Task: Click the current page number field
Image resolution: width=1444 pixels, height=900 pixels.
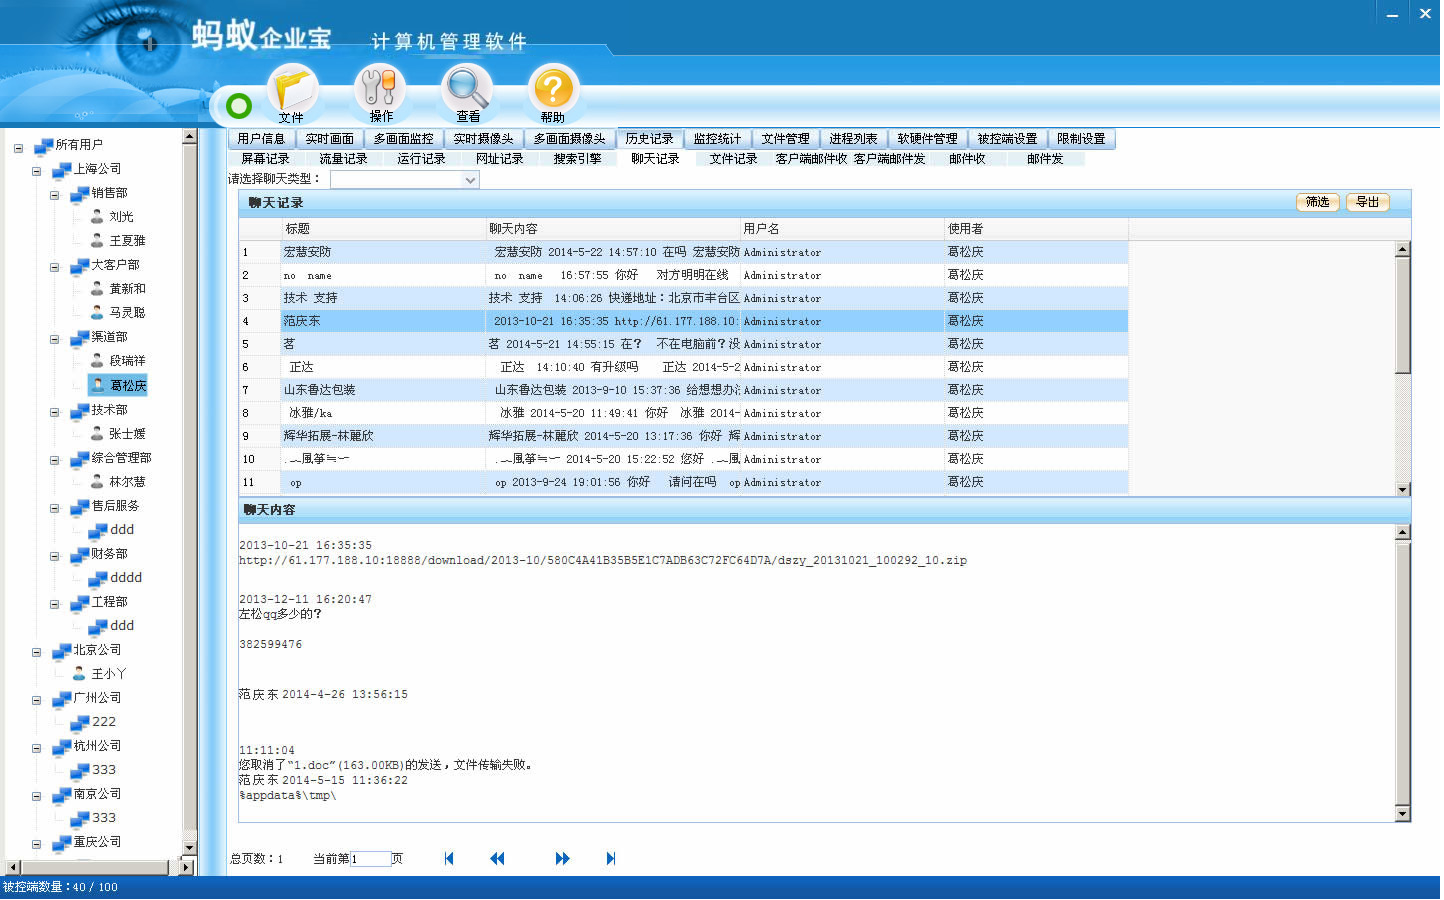Action: (369, 859)
